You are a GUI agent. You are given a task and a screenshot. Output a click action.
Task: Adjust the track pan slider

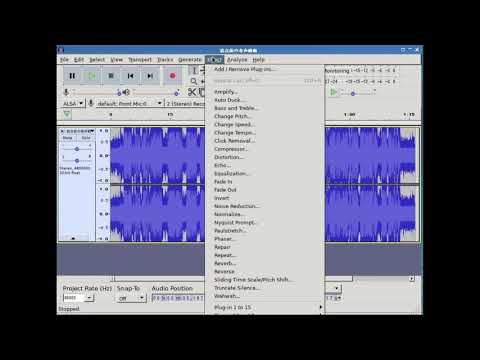pyautogui.click(x=77, y=161)
